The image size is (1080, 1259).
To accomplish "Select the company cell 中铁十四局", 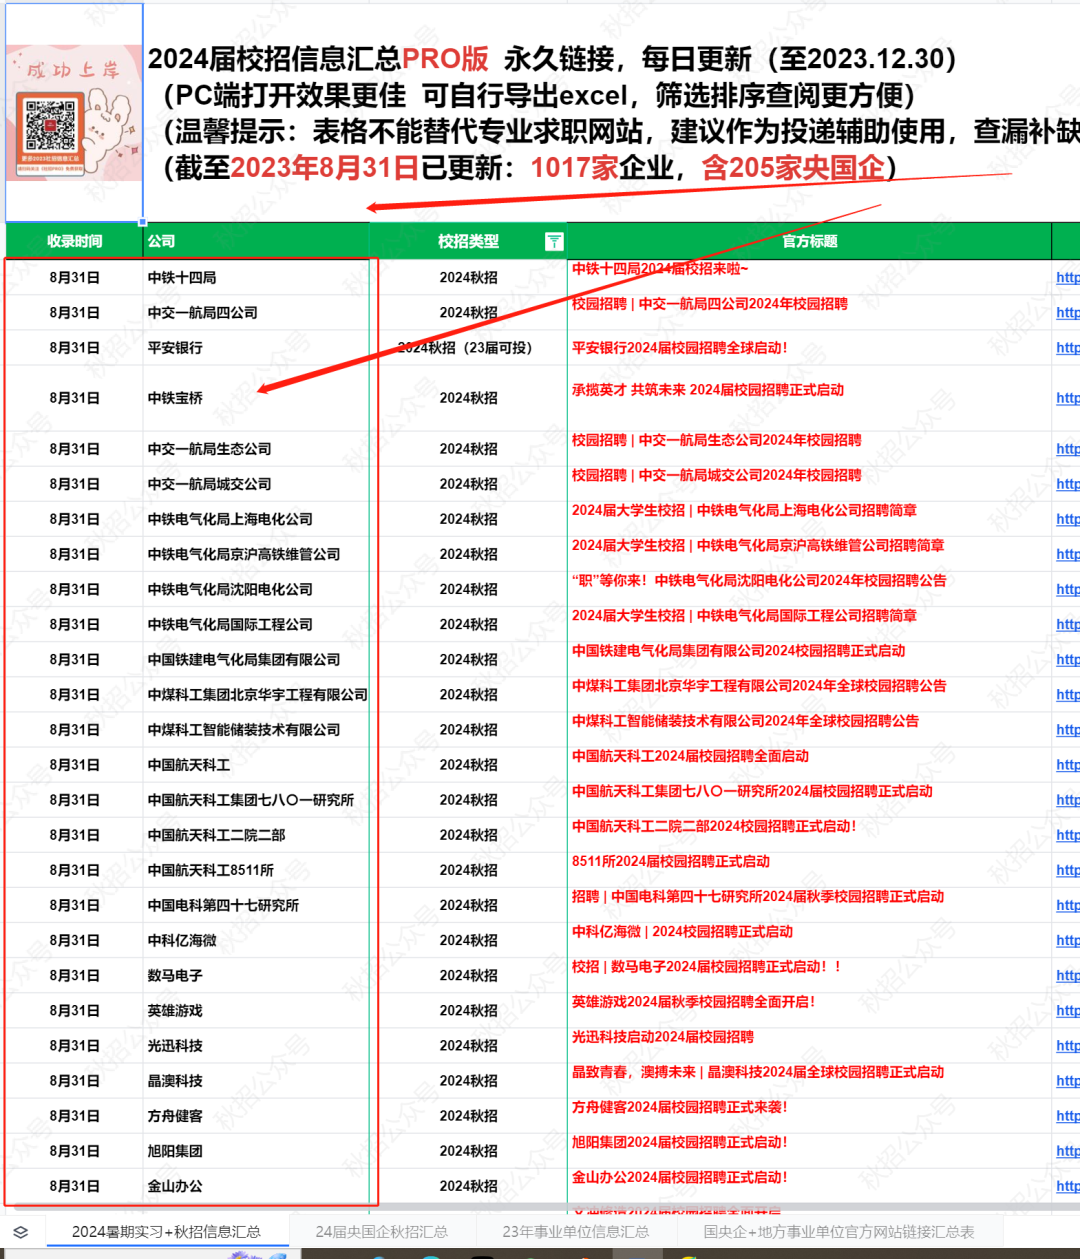I will pos(256,277).
